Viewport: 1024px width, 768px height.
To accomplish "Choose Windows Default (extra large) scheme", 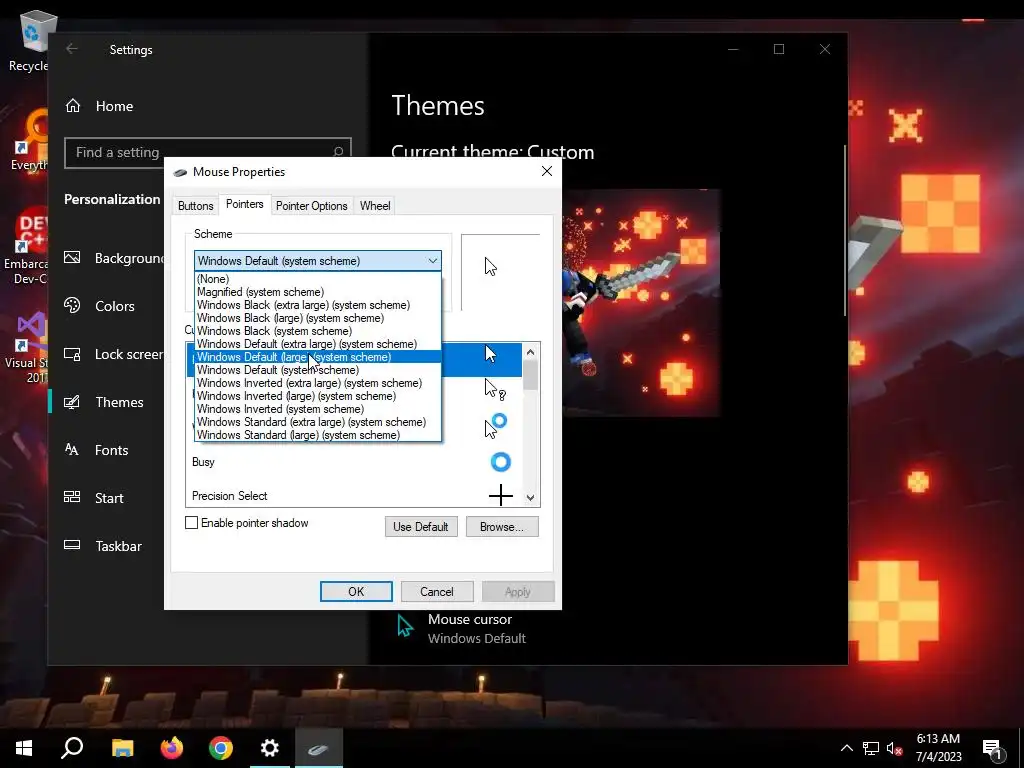I will [318, 344].
